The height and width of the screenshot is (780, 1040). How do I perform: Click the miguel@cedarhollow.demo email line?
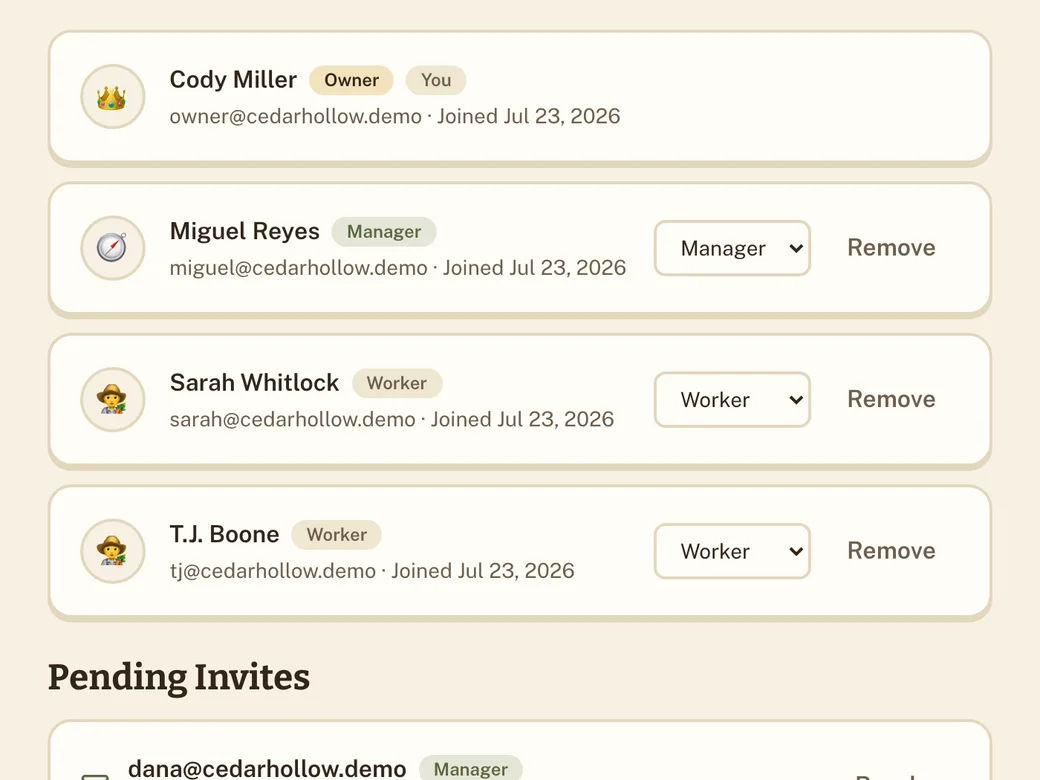(398, 267)
